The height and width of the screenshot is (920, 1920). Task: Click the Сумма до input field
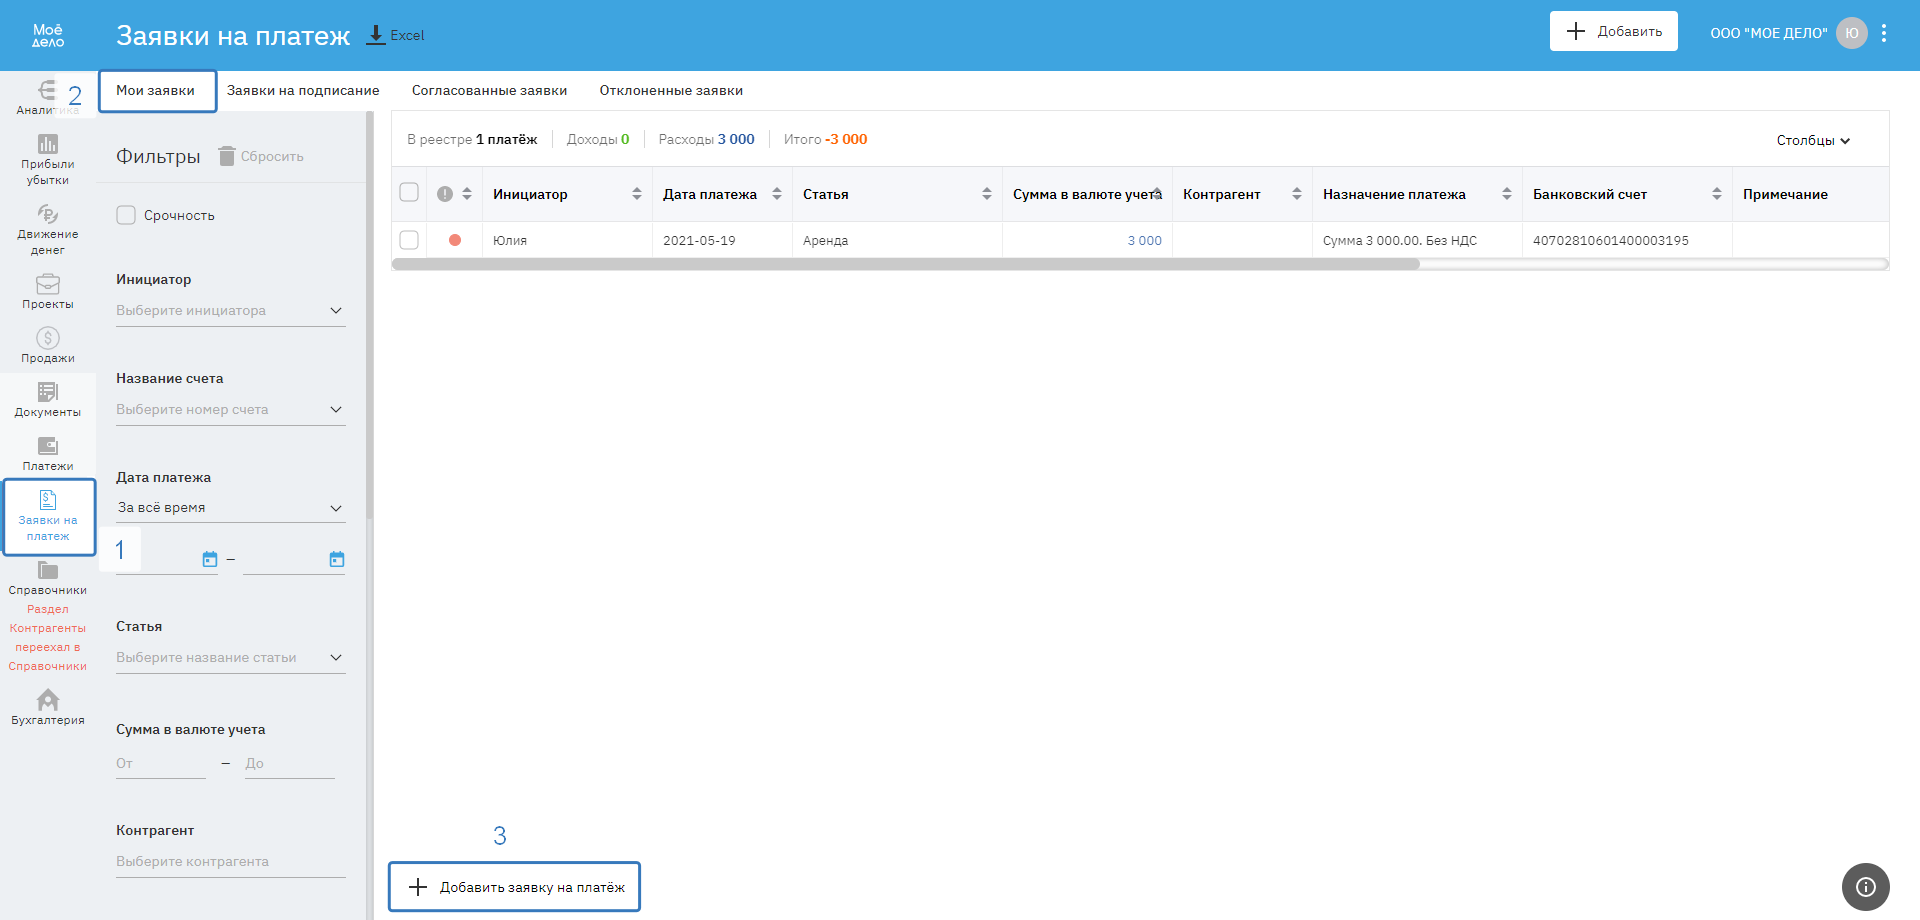pos(290,764)
